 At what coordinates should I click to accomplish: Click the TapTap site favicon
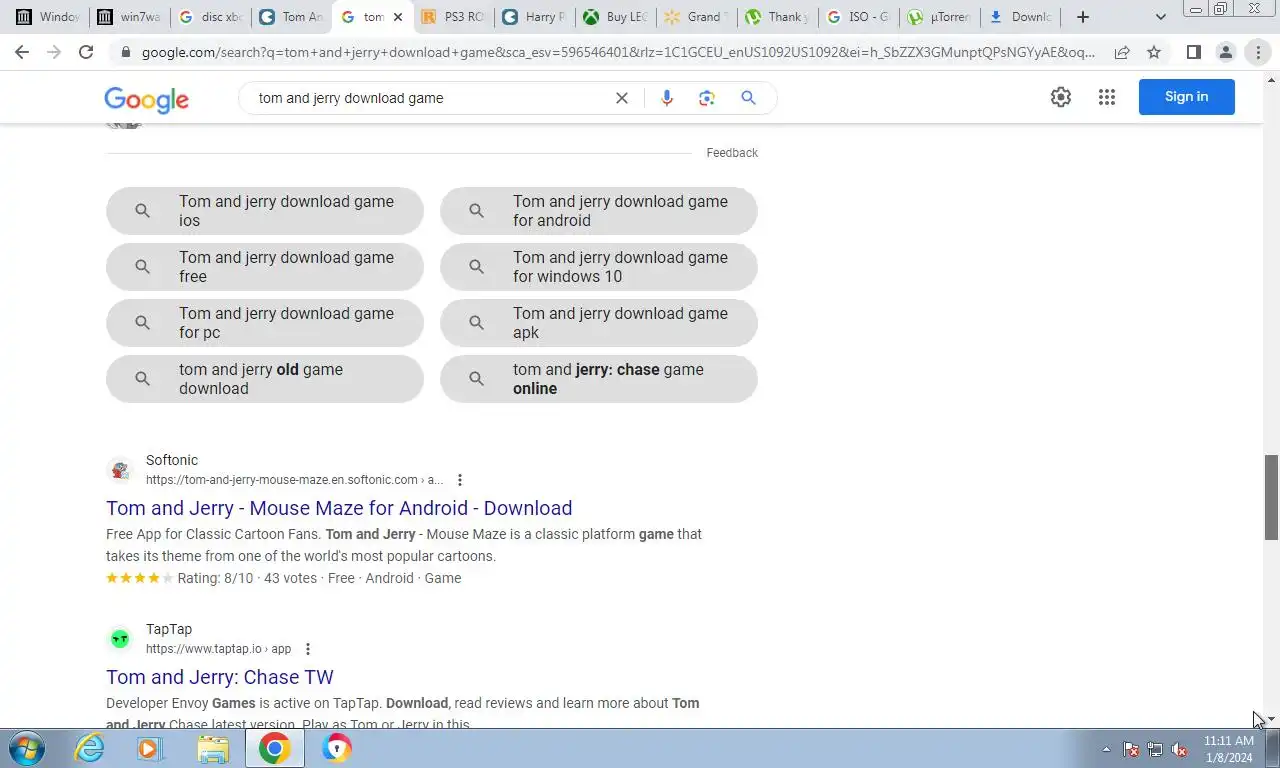[x=120, y=639]
